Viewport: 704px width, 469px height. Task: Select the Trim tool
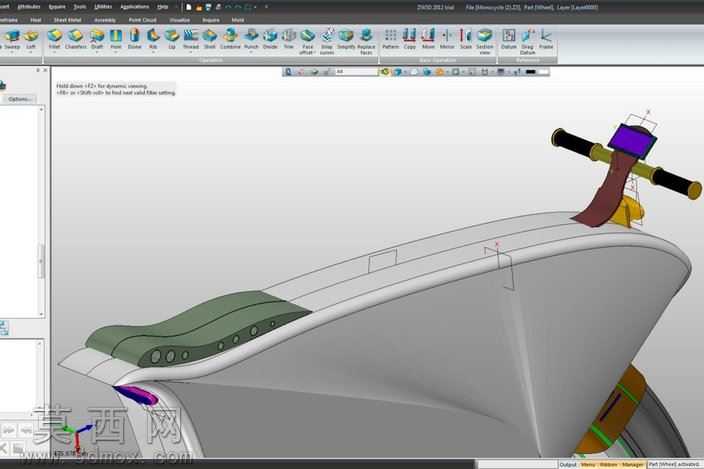(289, 39)
